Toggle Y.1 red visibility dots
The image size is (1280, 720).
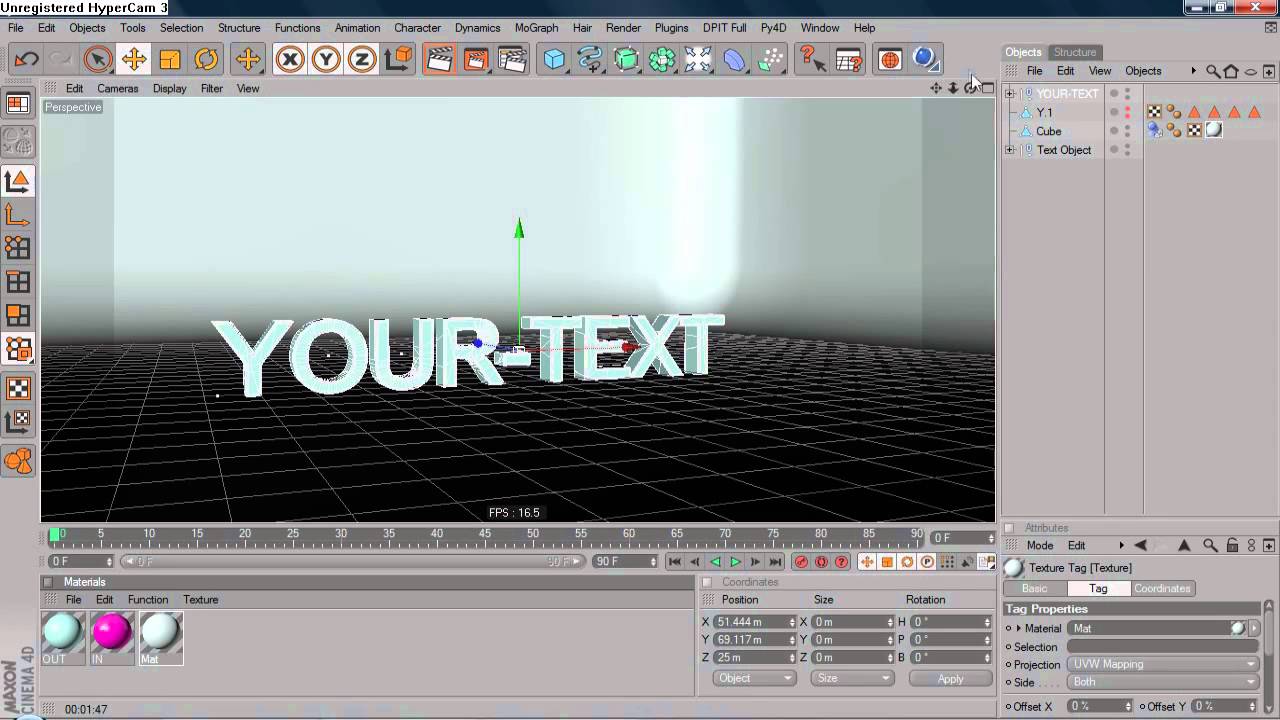point(1127,113)
